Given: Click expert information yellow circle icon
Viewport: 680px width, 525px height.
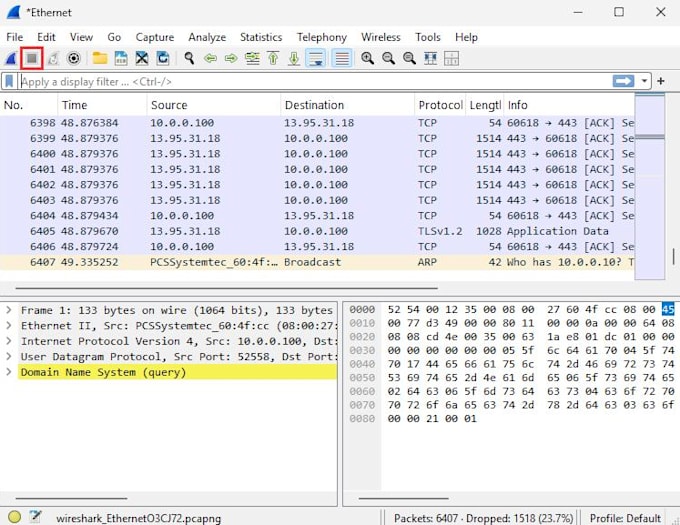Looking at the screenshot, I should pyautogui.click(x=14, y=517).
